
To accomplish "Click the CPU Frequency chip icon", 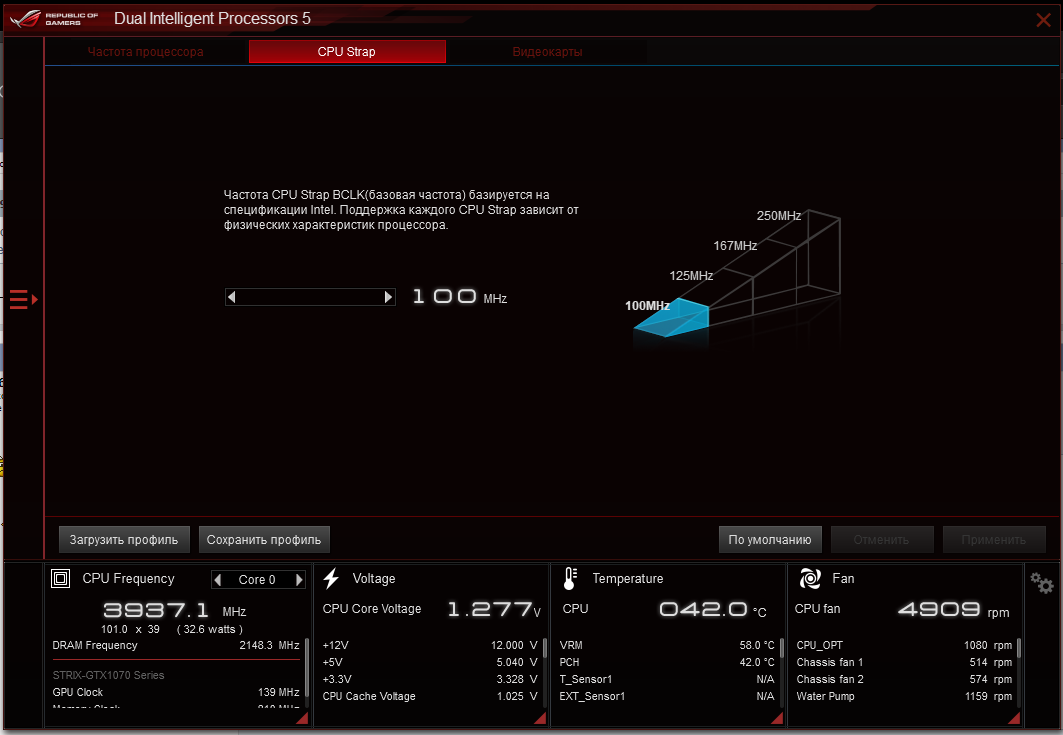I will click(x=61, y=578).
